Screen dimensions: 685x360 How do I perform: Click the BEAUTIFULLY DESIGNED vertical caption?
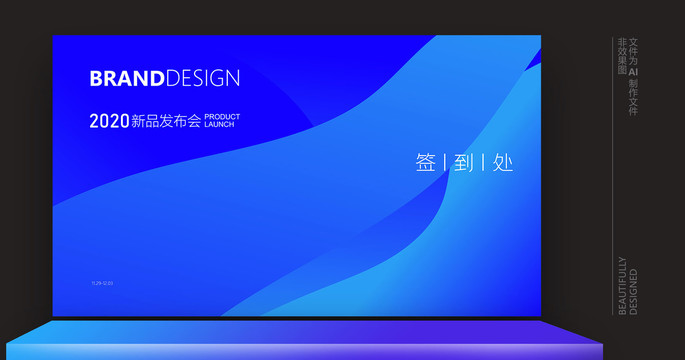click(628, 286)
